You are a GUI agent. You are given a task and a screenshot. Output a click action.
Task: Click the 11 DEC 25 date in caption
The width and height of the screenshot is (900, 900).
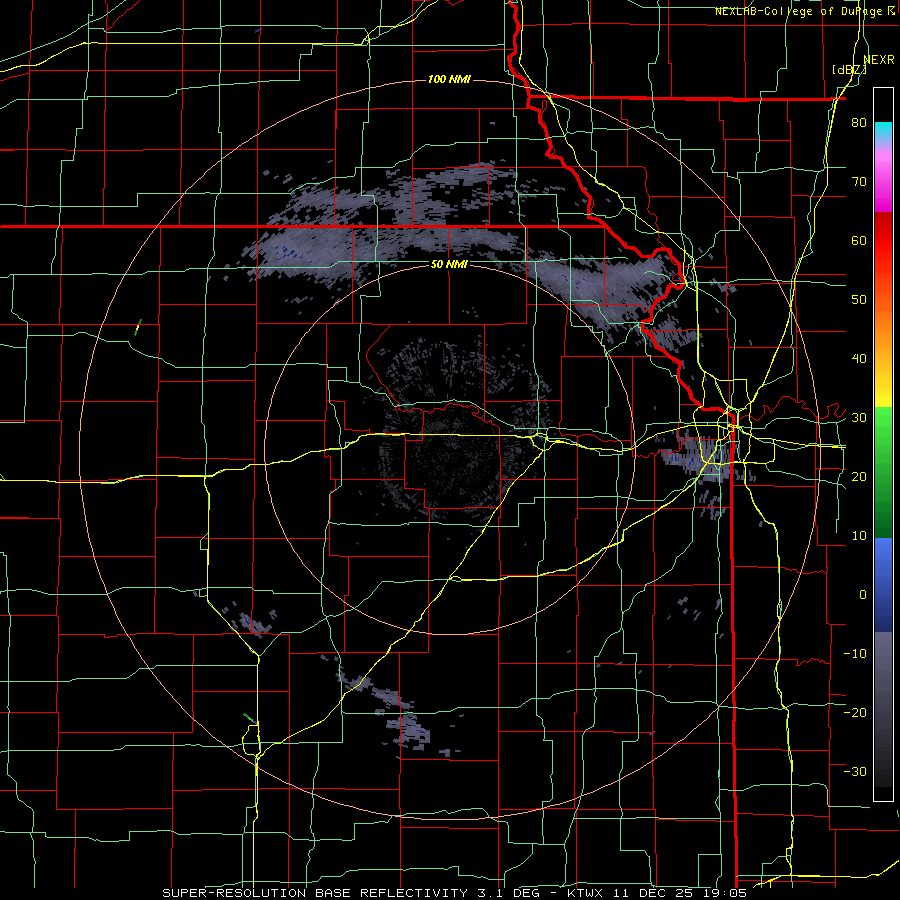[x=654, y=893]
